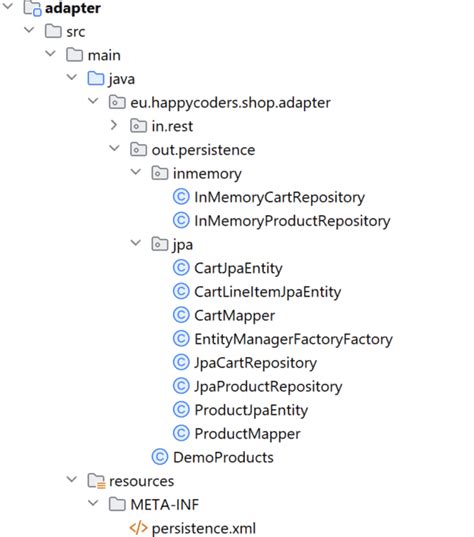Image resolution: width=474 pixels, height=537 pixels.
Task: Click the resources folder icon
Action: [x=96, y=481]
